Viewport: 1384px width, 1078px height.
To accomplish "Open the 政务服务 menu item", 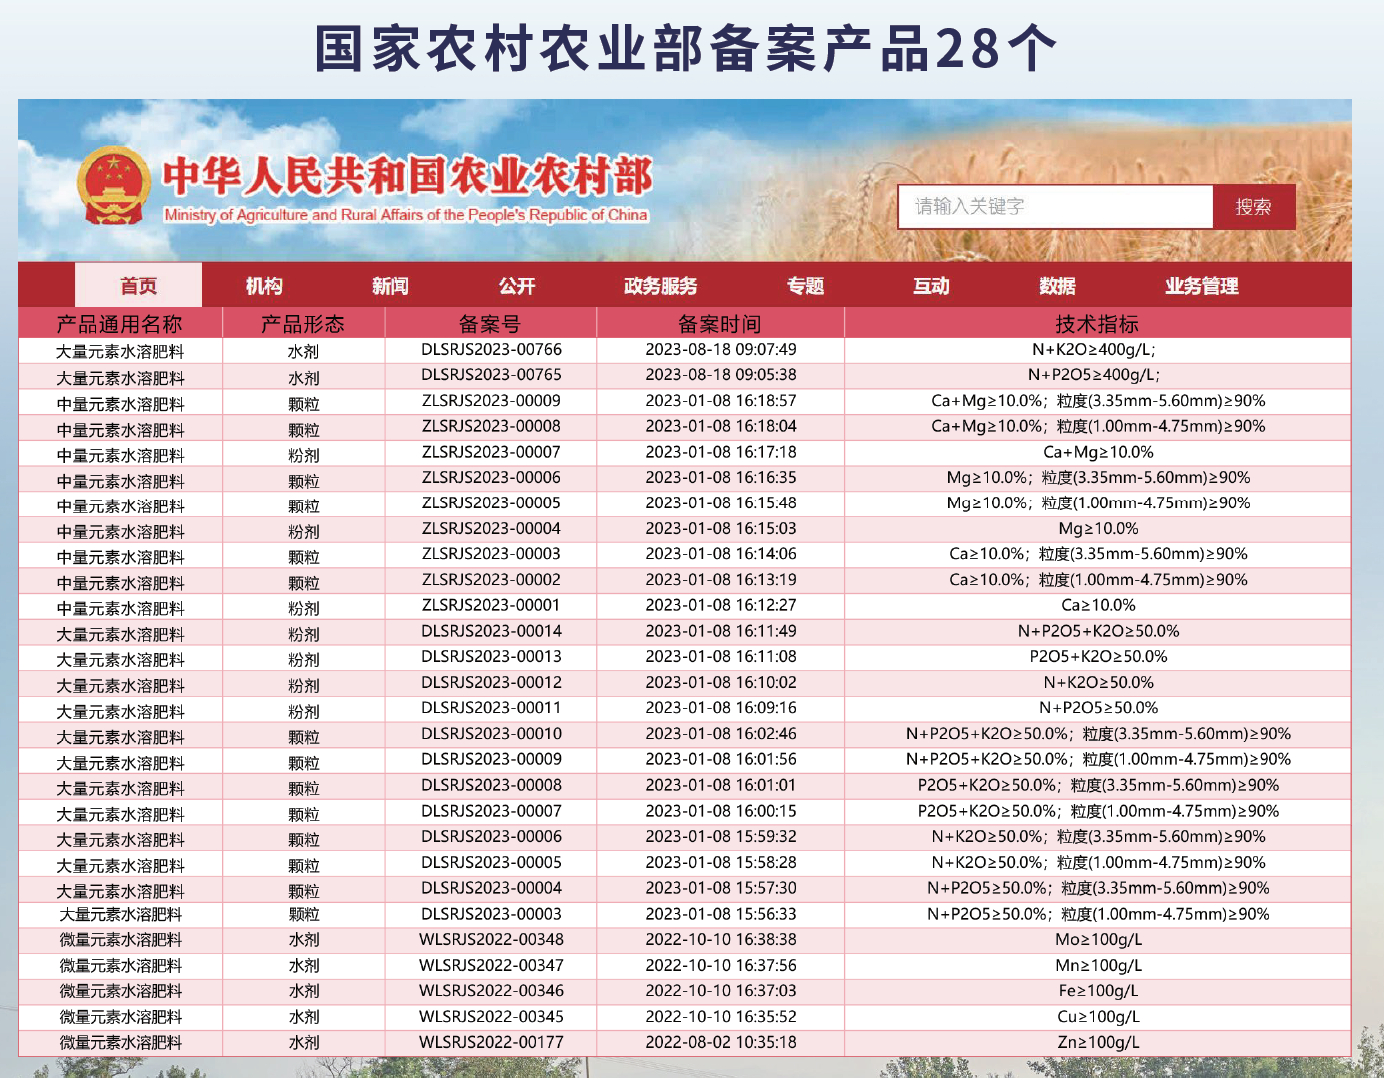I will click(x=661, y=286).
